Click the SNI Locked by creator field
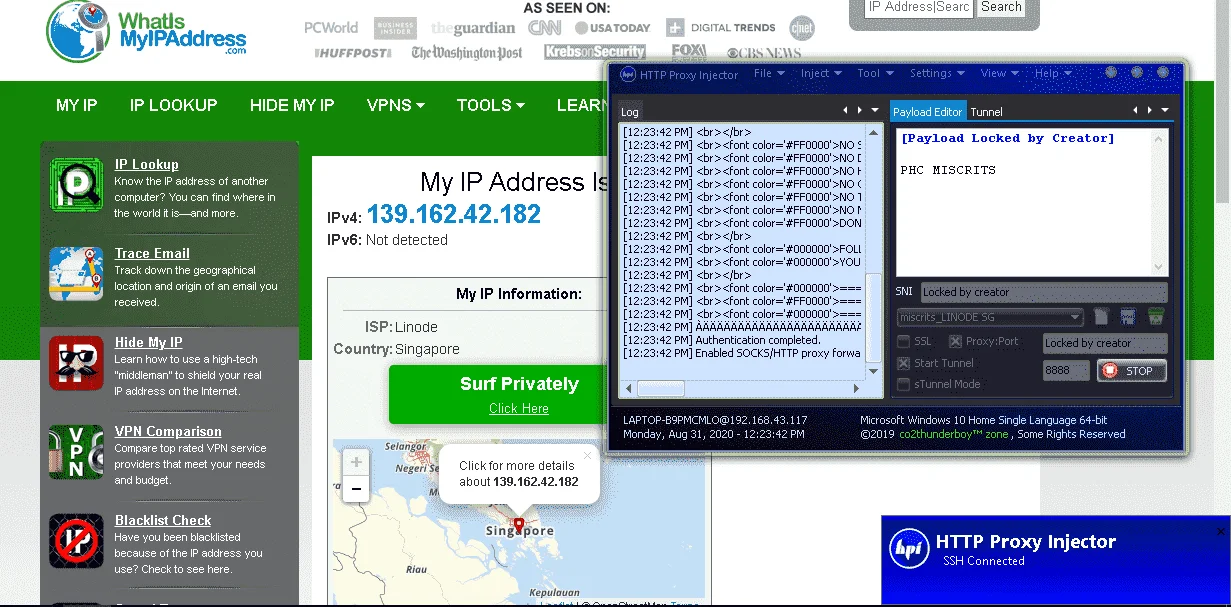Screen dimensions: 1231x607 1043,292
